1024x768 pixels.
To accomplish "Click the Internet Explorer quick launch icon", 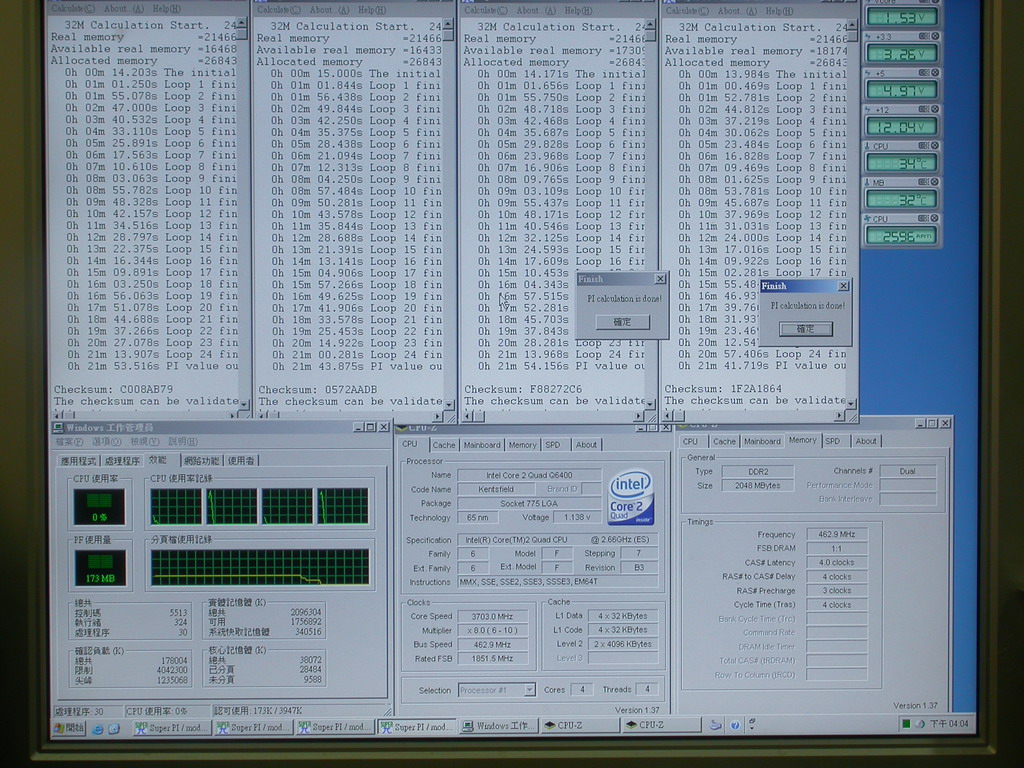I will 98,727.
